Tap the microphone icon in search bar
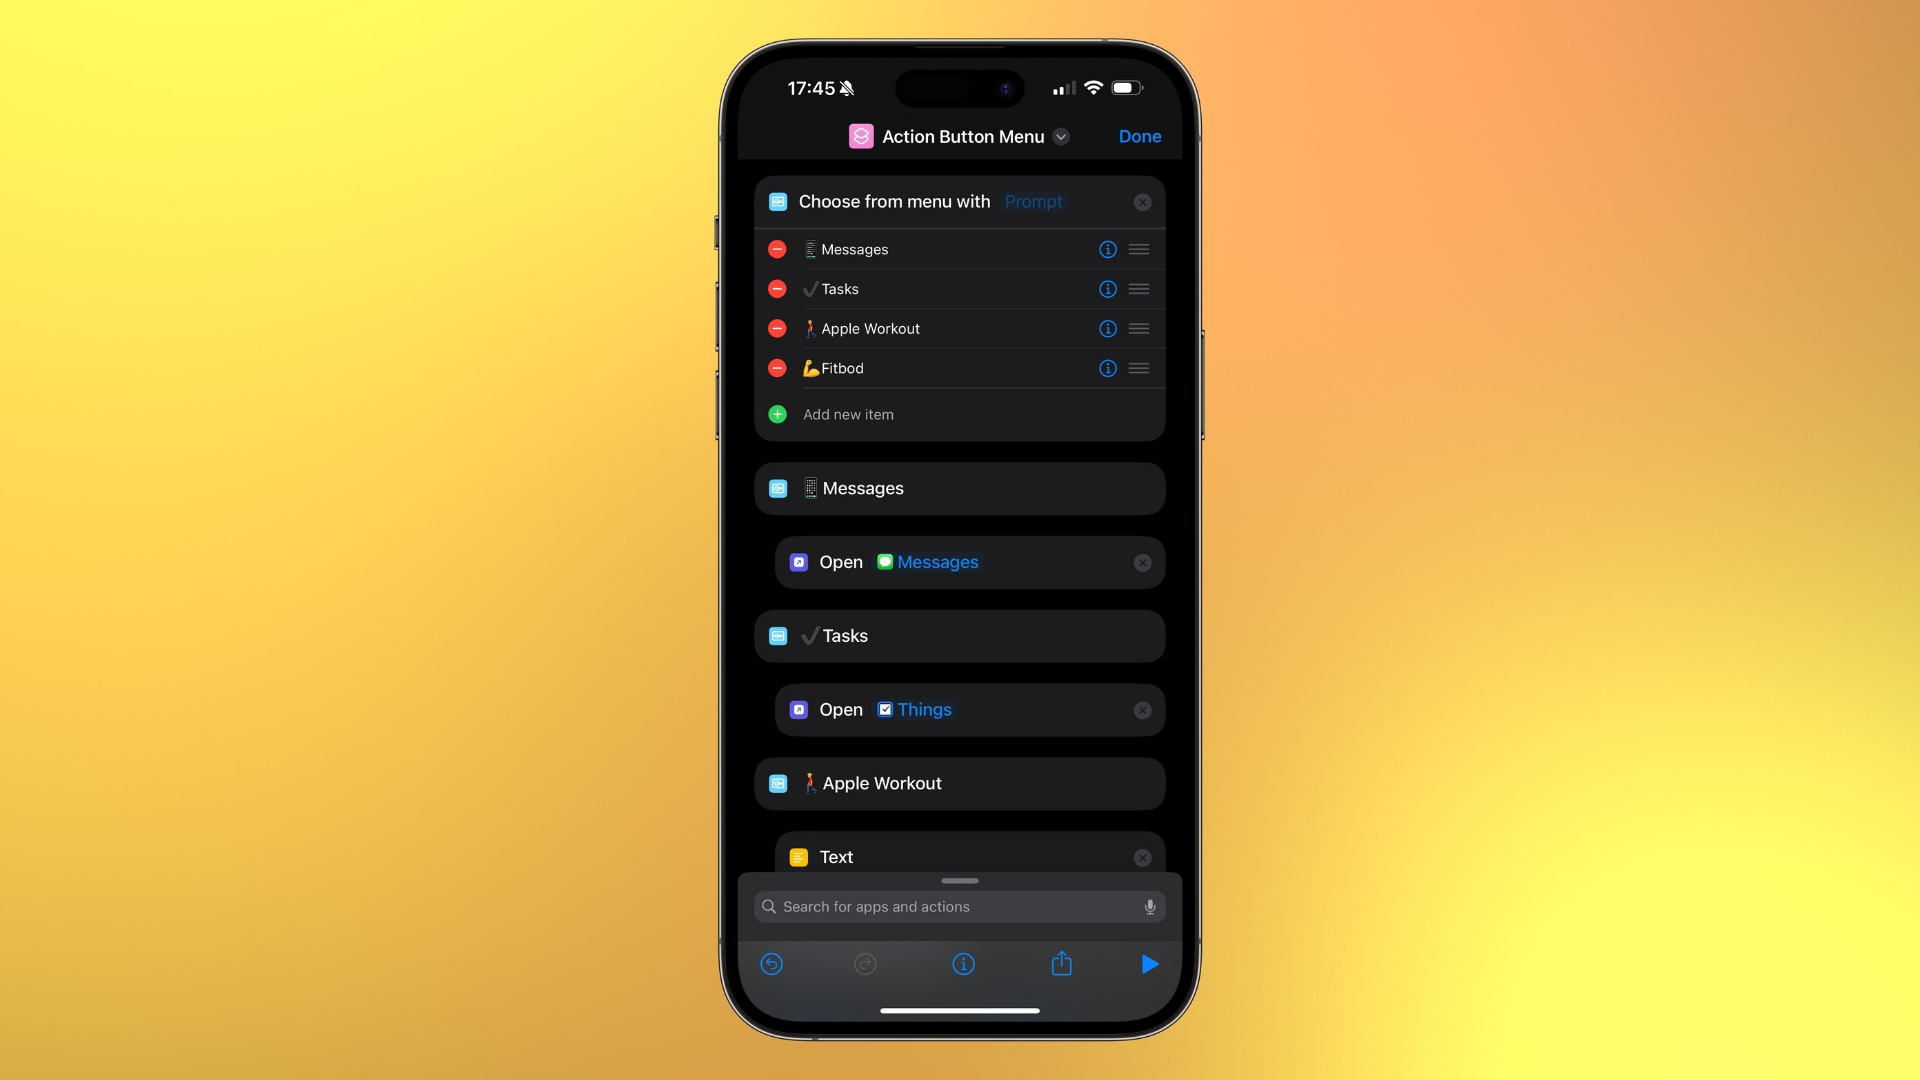Viewport: 1920px width, 1080px height. 1150,906
